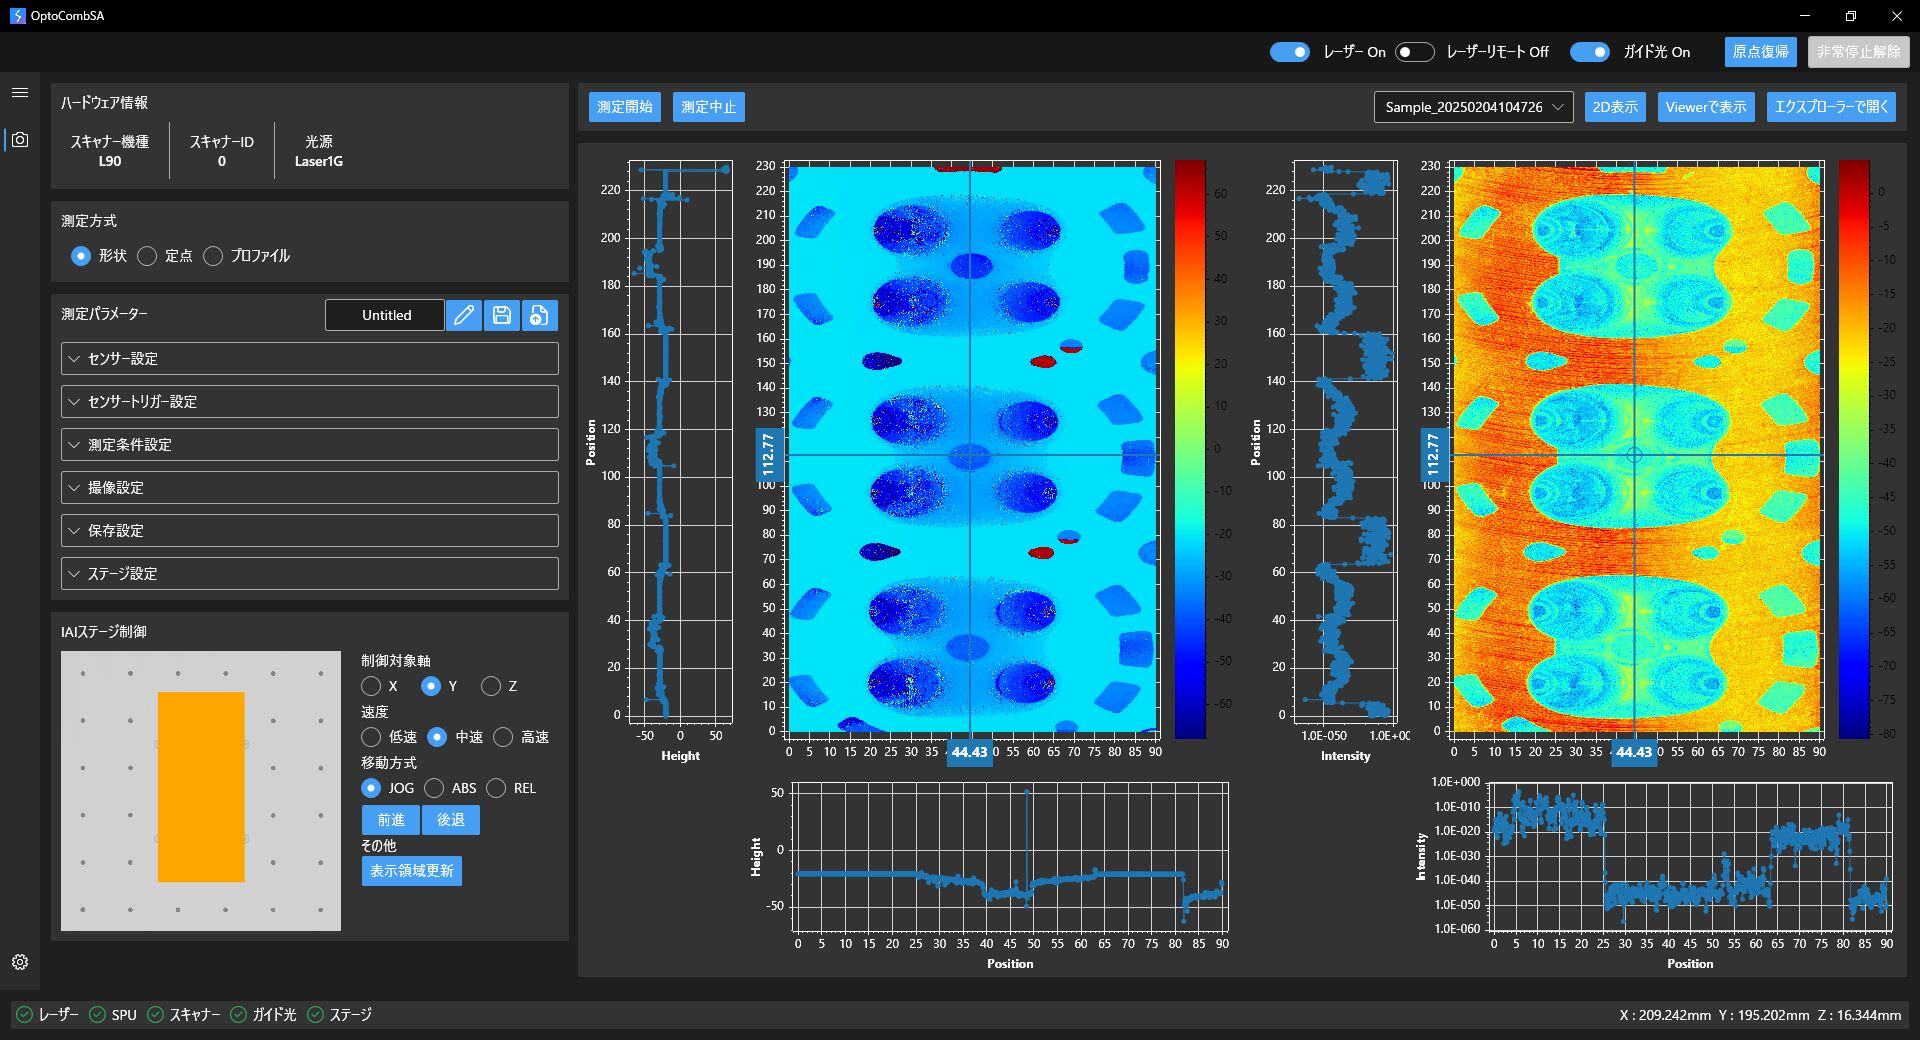Select the camera measurement sidebar icon
This screenshot has height=1040, width=1920.
coord(19,140)
